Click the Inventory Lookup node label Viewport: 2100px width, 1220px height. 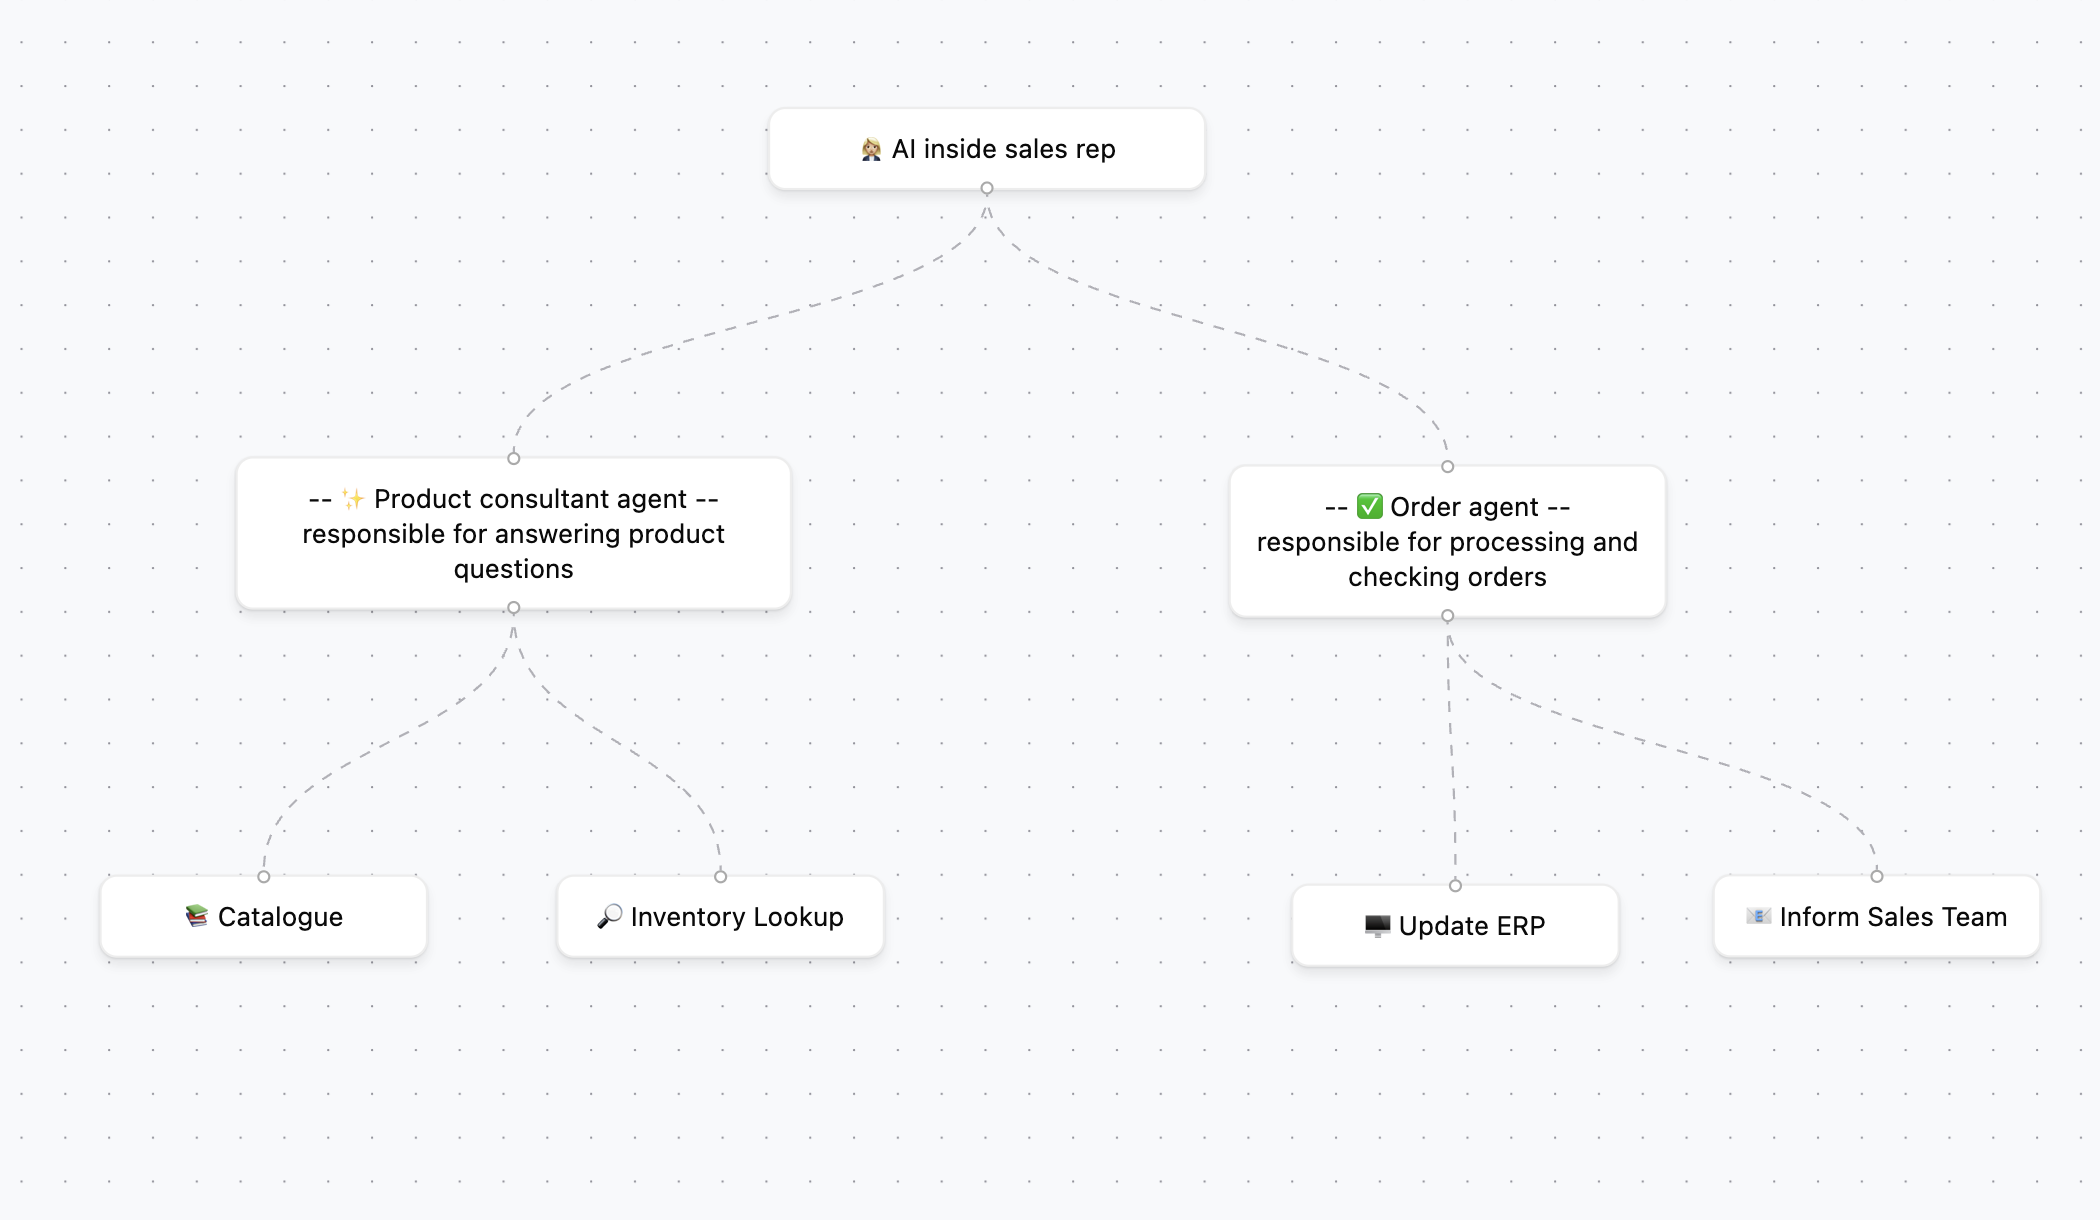737,917
